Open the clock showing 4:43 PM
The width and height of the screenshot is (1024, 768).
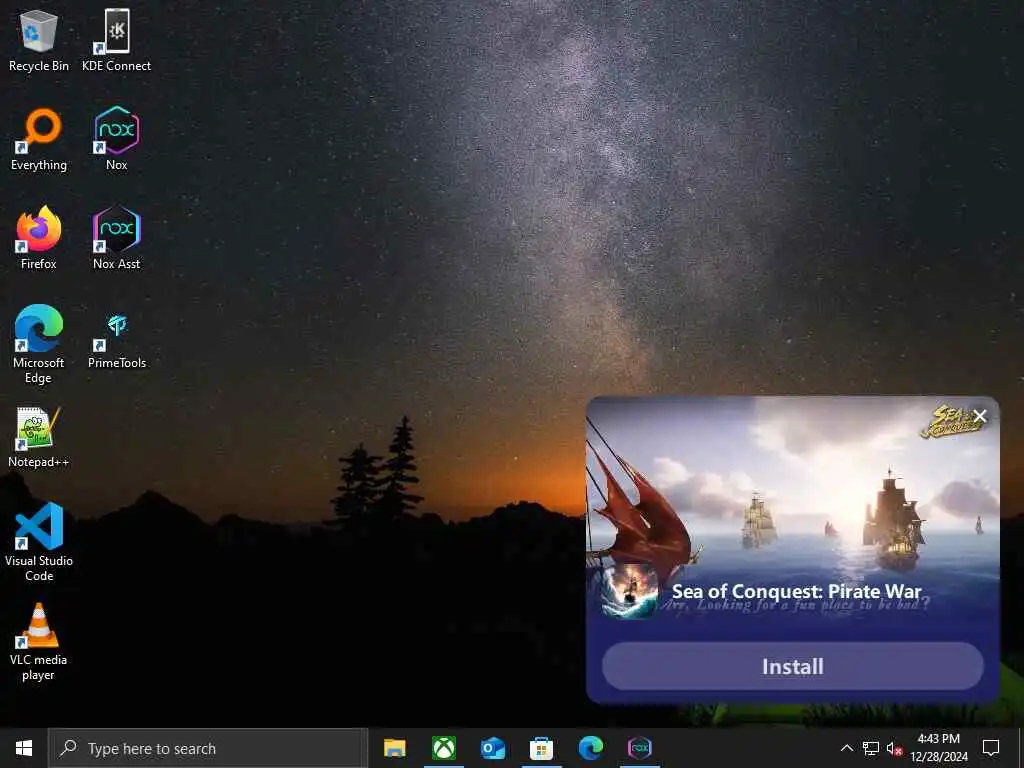tap(939, 748)
